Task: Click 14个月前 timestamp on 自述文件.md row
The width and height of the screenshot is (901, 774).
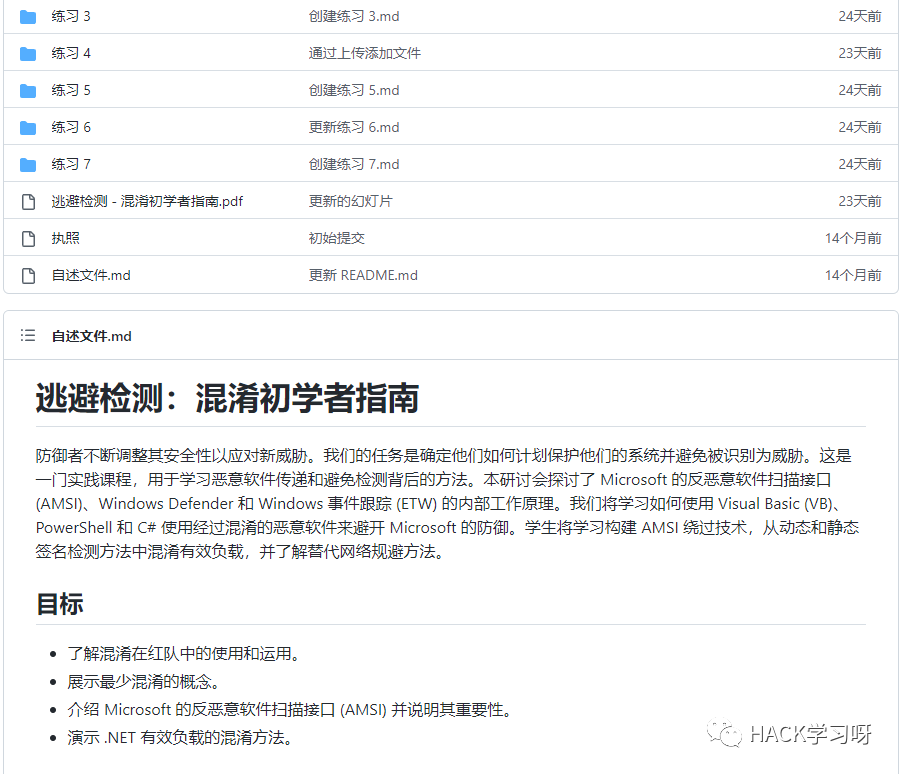Action: [853, 275]
